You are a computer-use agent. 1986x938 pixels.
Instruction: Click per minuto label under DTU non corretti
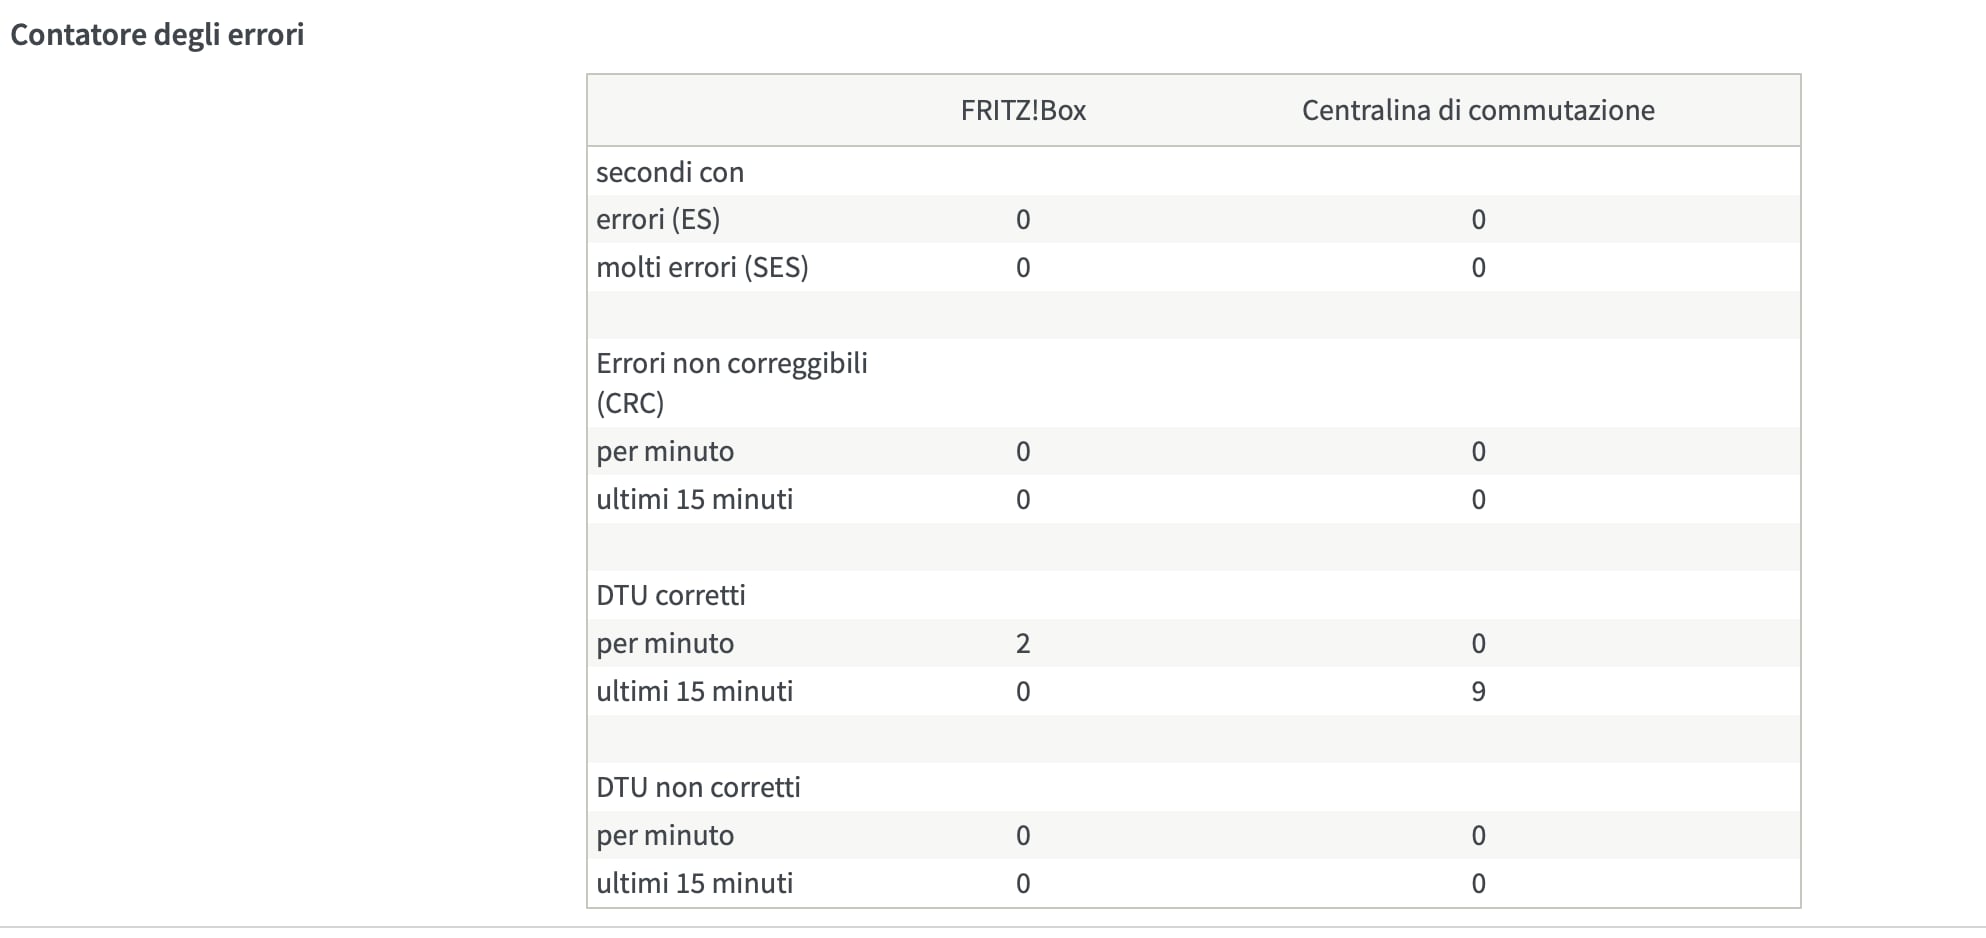pyautogui.click(x=665, y=835)
